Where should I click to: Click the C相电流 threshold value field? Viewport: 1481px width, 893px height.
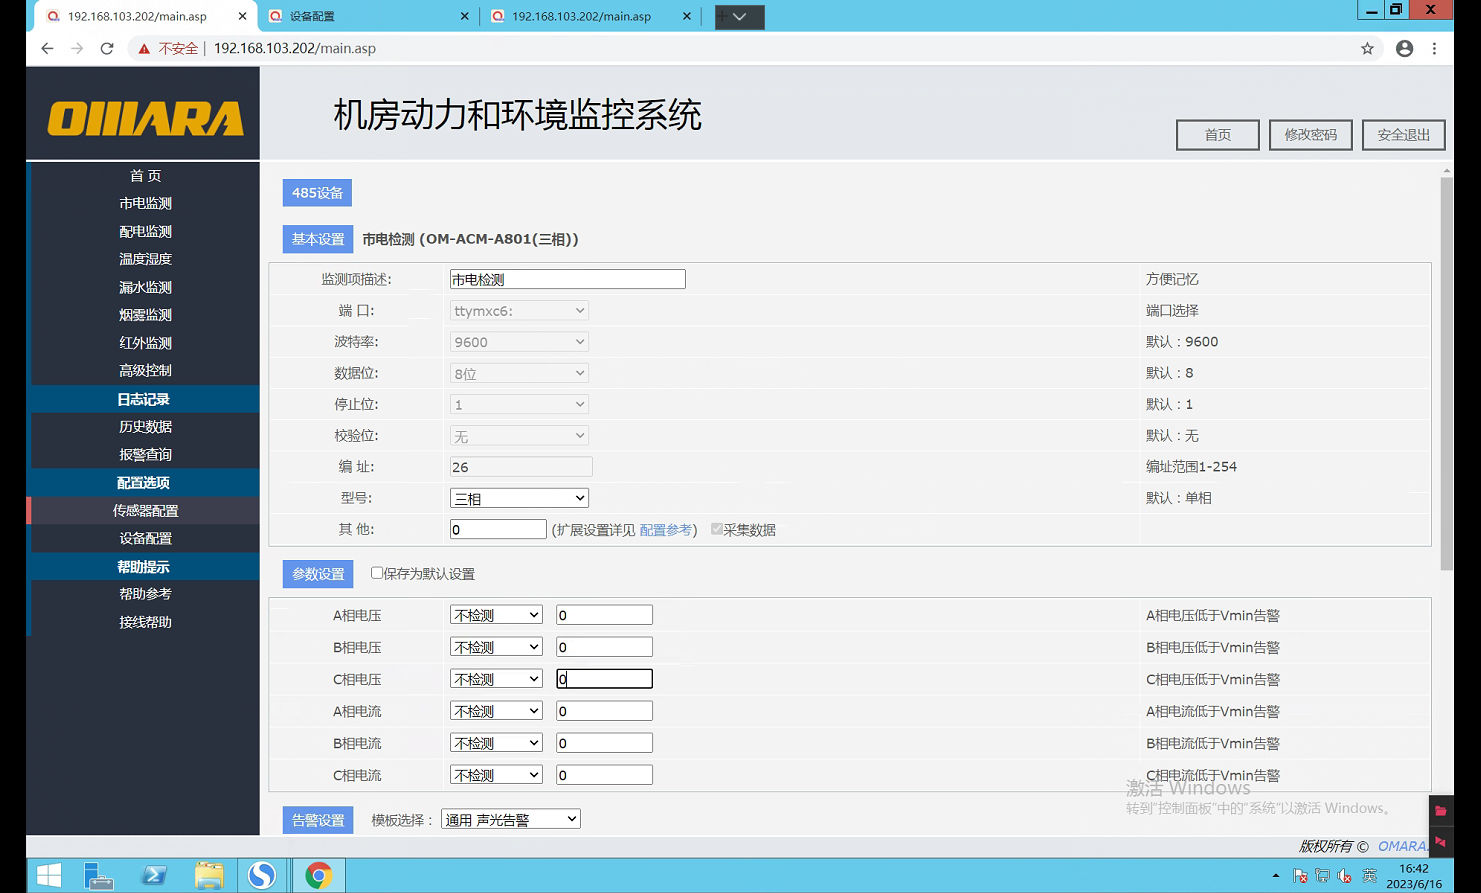pos(604,775)
